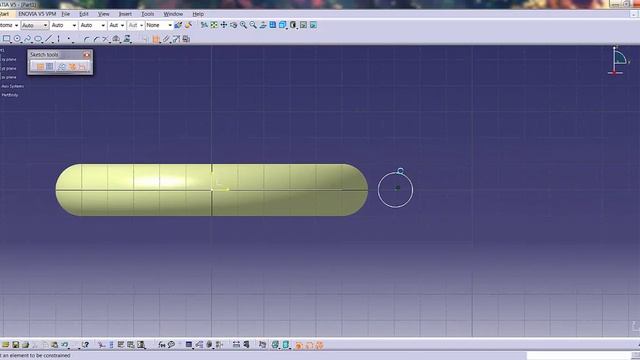This screenshot has width=640, height=360.
Task: Select the Ellipse sketch tool
Action: pyautogui.click(x=38, y=39)
